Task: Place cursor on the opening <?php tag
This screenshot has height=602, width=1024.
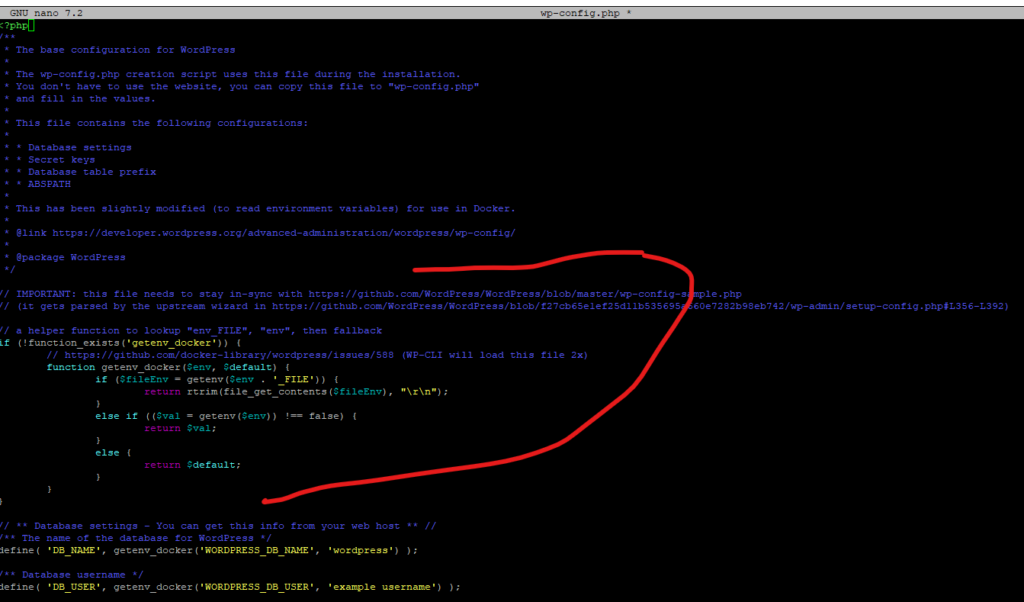Action: pyautogui.click(x=15, y=25)
